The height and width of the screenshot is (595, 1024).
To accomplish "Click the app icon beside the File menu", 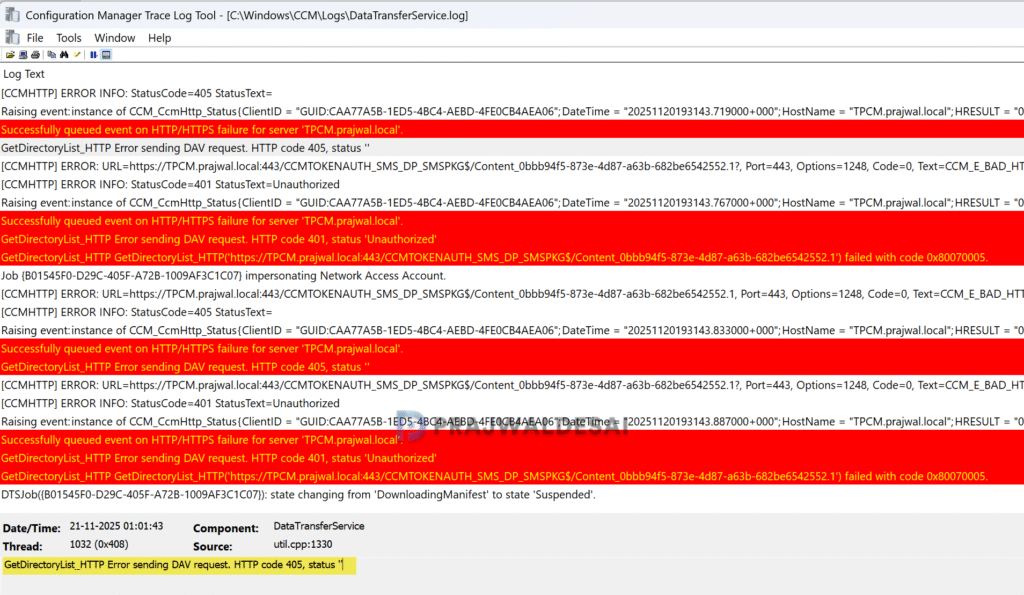I will pyautogui.click(x=12, y=38).
